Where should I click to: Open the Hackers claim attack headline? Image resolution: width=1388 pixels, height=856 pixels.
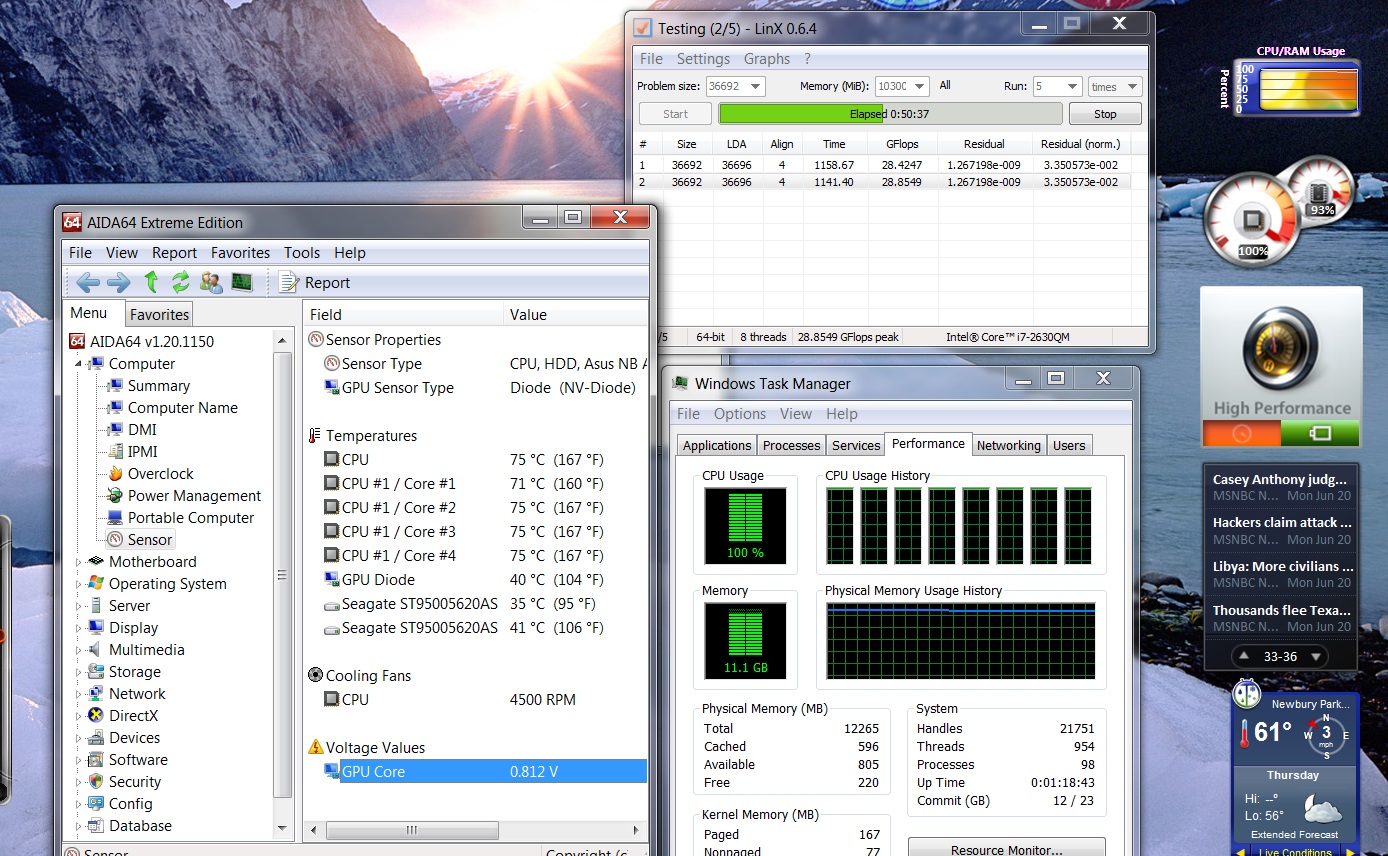1282,522
